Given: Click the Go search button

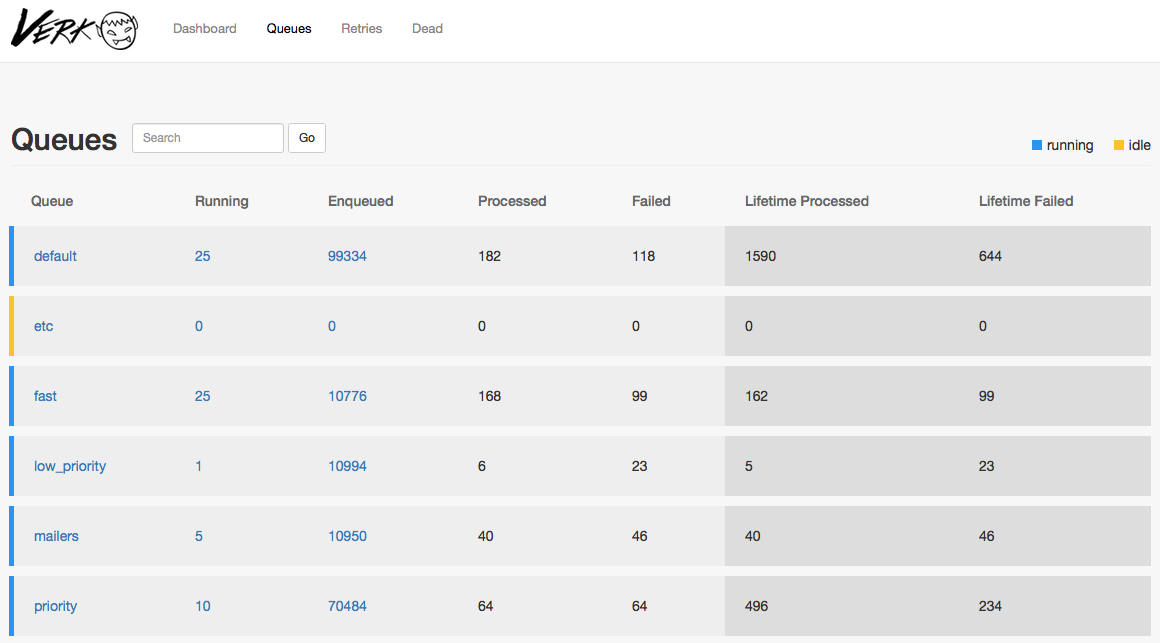Looking at the screenshot, I should (x=307, y=138).
